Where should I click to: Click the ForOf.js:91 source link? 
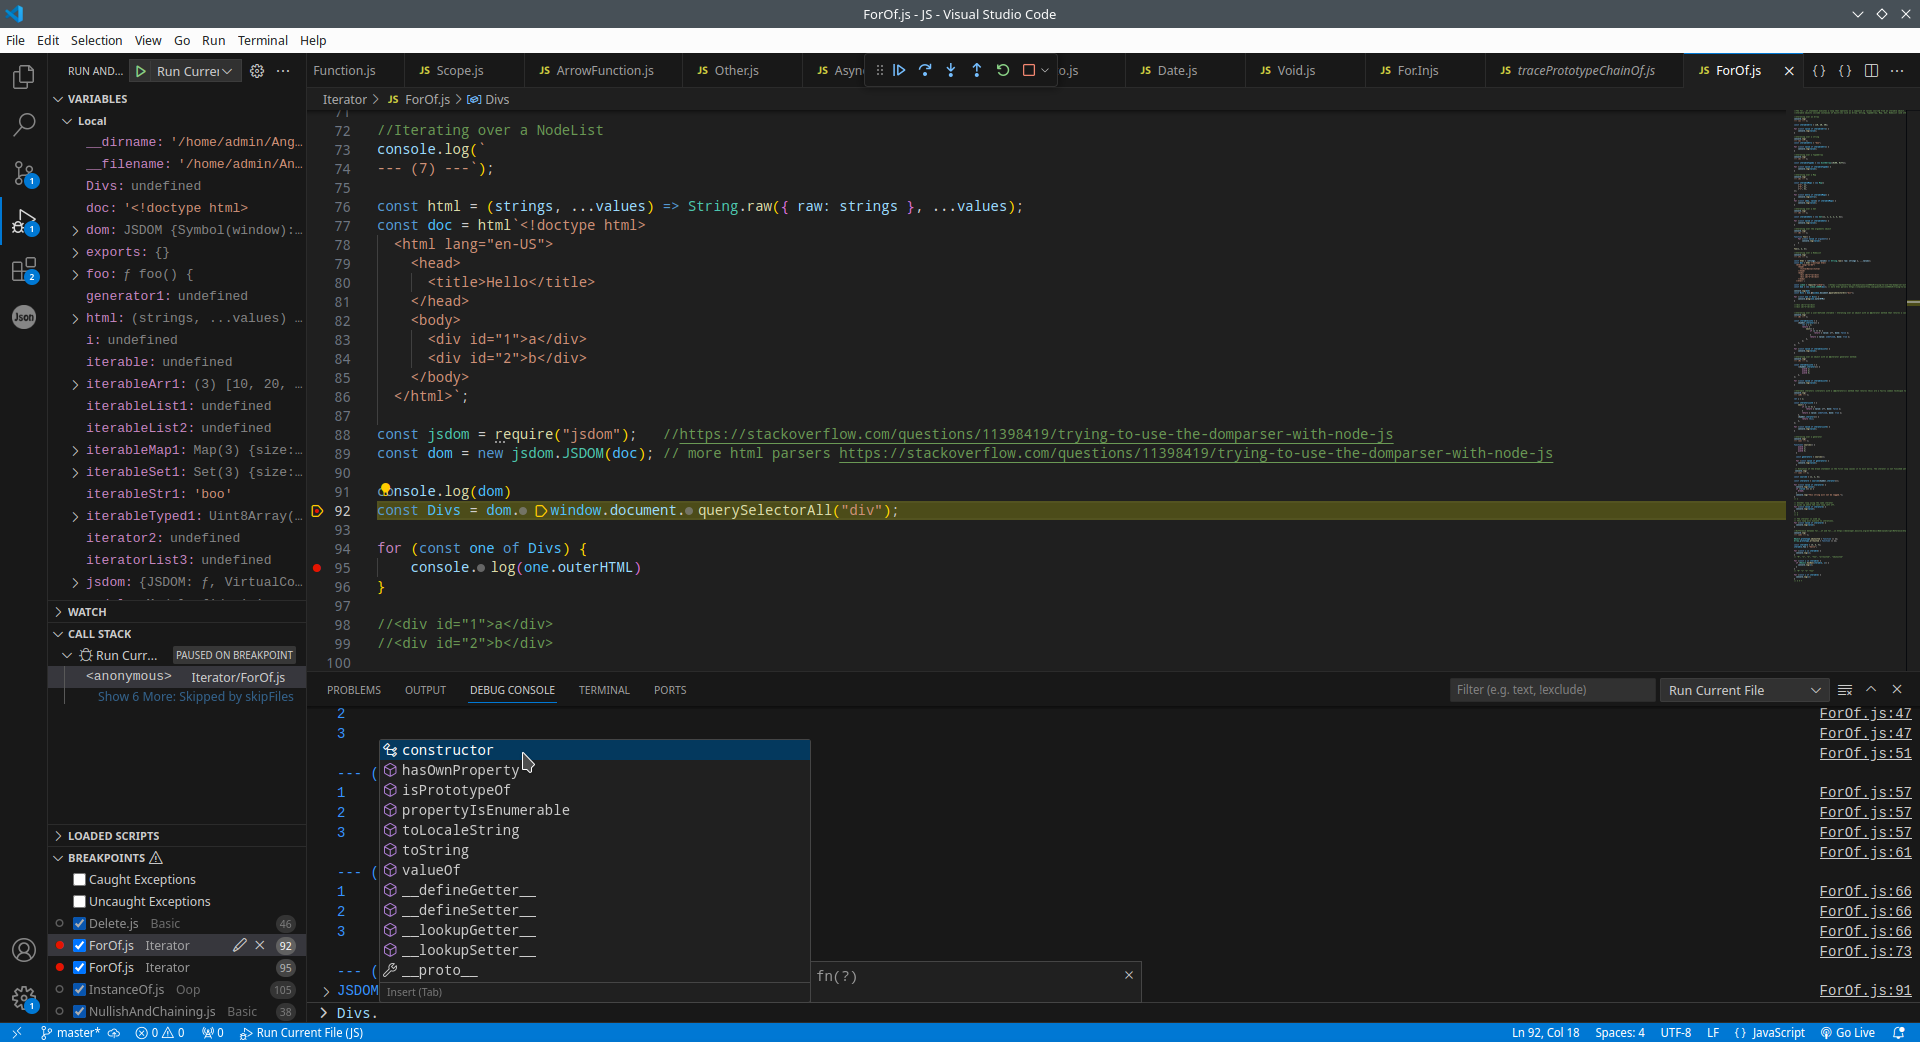click(1865, 990)
